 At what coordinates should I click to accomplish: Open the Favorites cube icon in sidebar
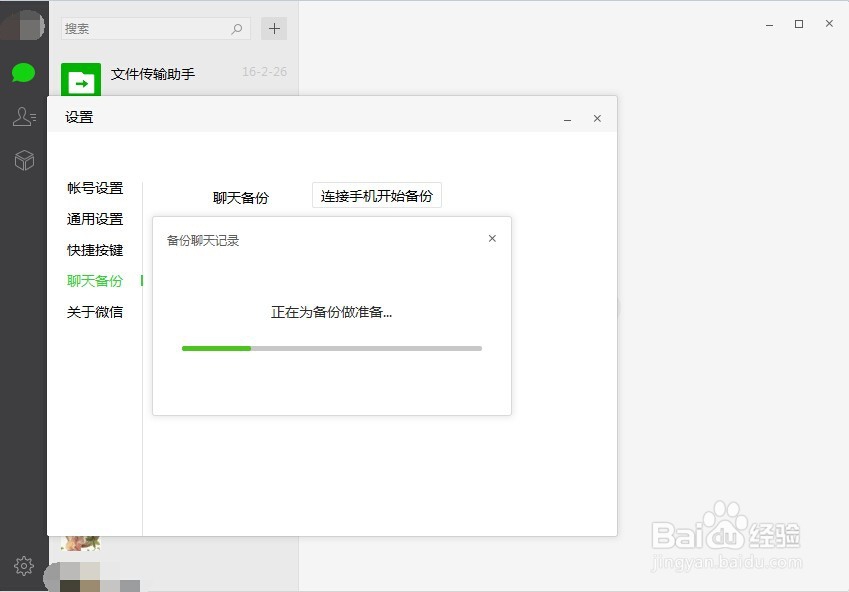(x=24, y=160)
